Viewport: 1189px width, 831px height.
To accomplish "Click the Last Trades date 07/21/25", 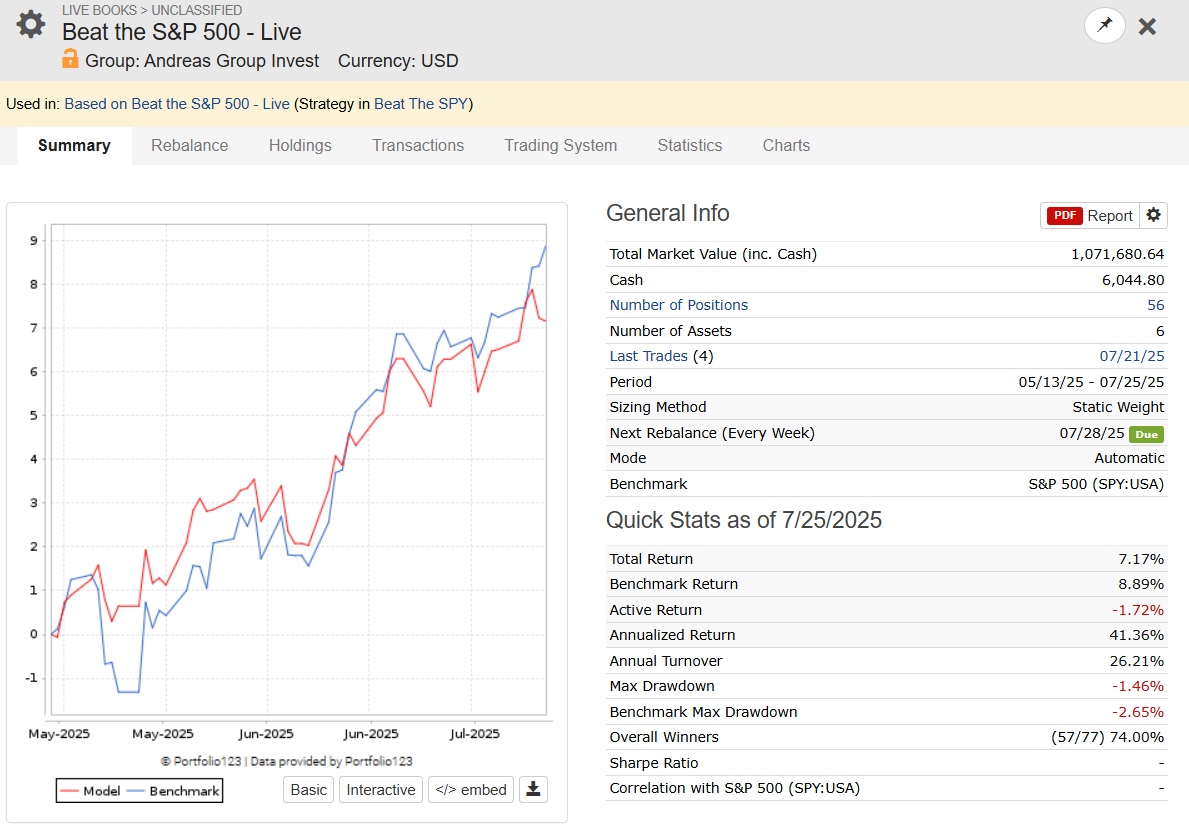I will click(1131, 356).
